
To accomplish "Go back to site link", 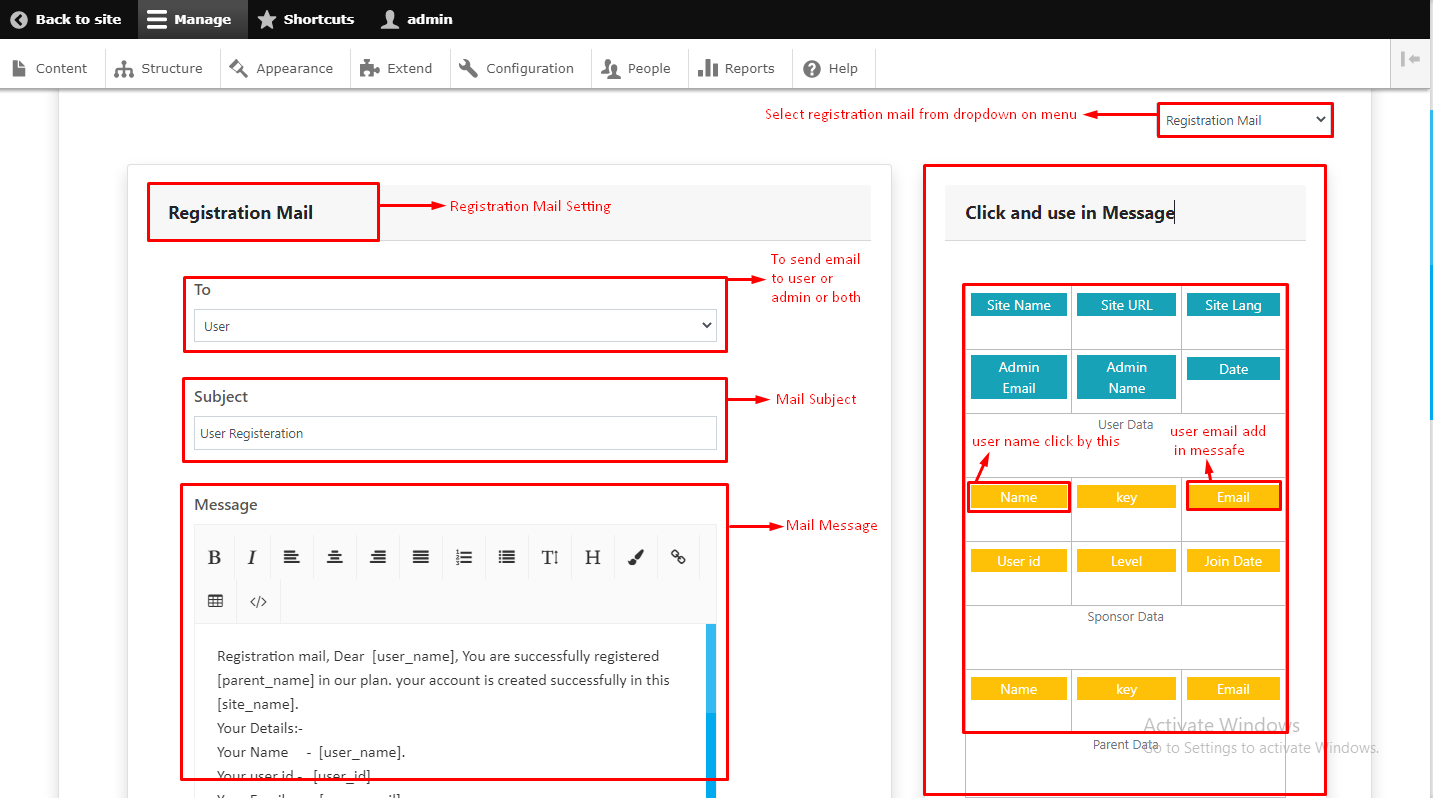I will pos(66,19).
